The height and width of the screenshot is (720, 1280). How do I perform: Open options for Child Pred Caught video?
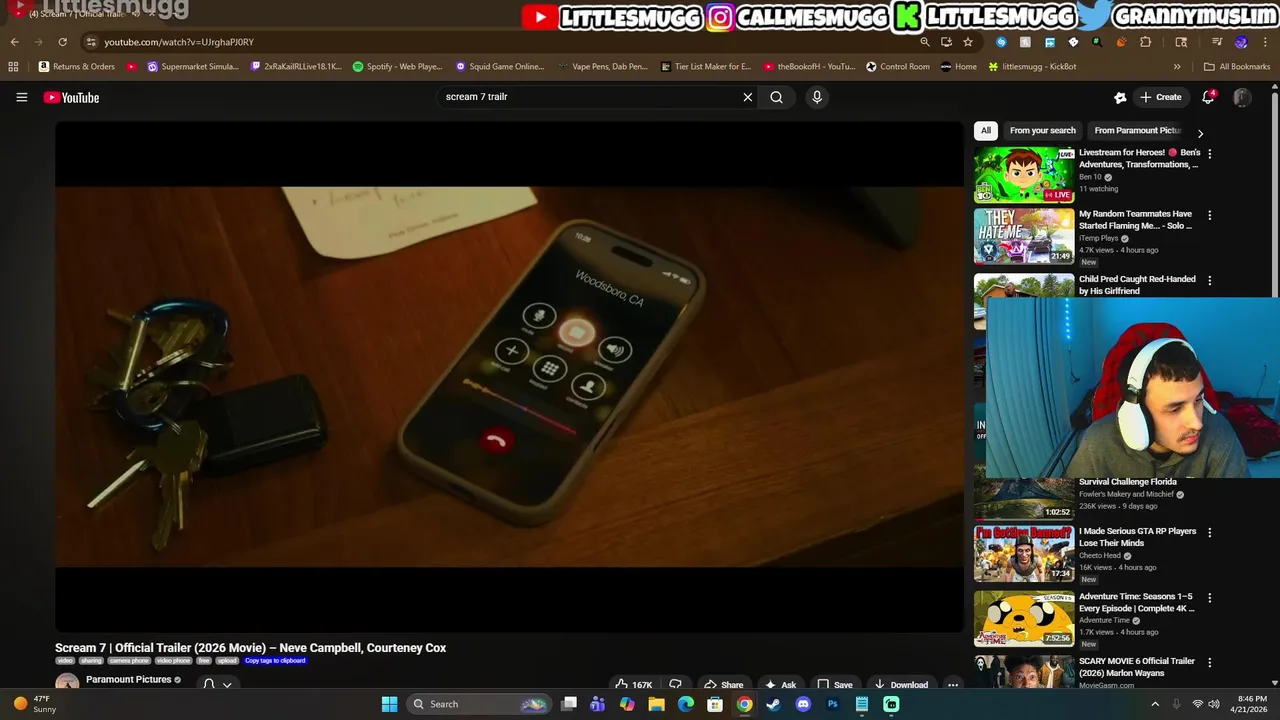pos(1209,281)
